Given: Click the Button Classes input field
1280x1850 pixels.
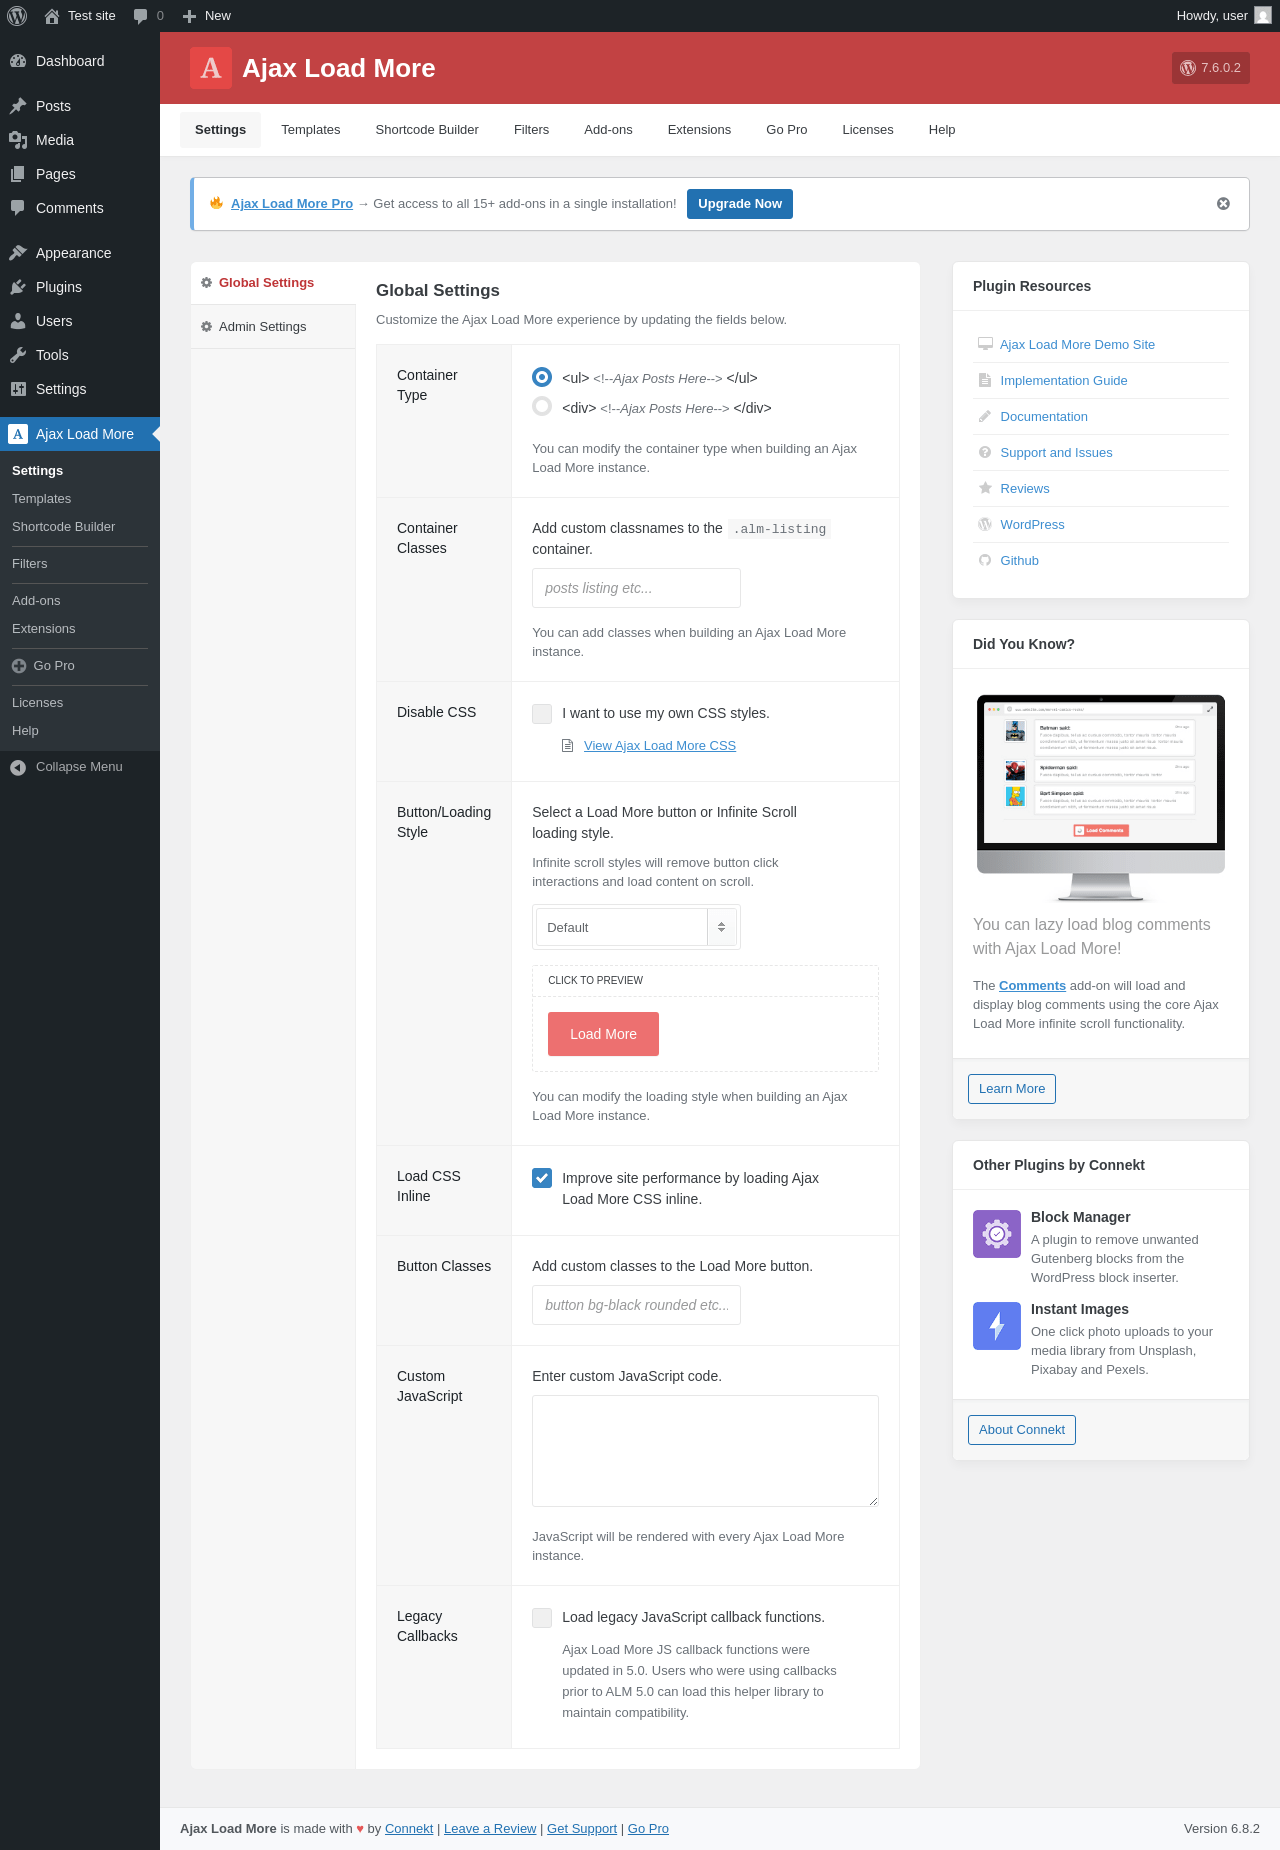Looking at the screenshot, I should (636, 1305).
